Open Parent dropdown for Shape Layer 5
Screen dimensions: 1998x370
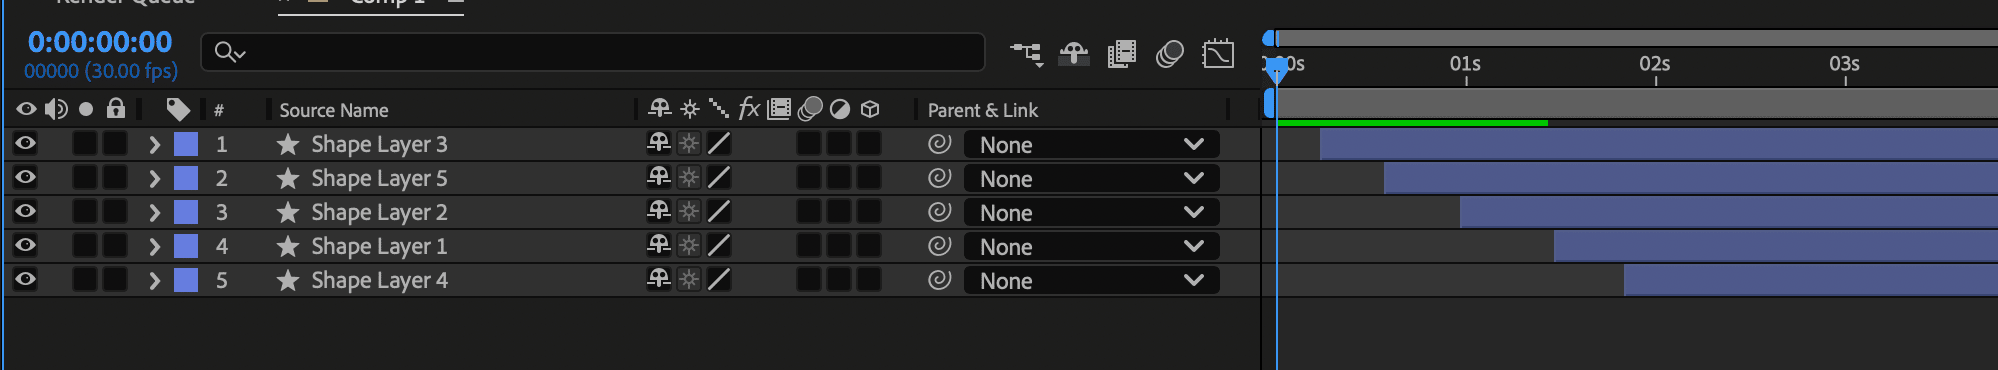pyautogui.click(x=1091, y=178)
